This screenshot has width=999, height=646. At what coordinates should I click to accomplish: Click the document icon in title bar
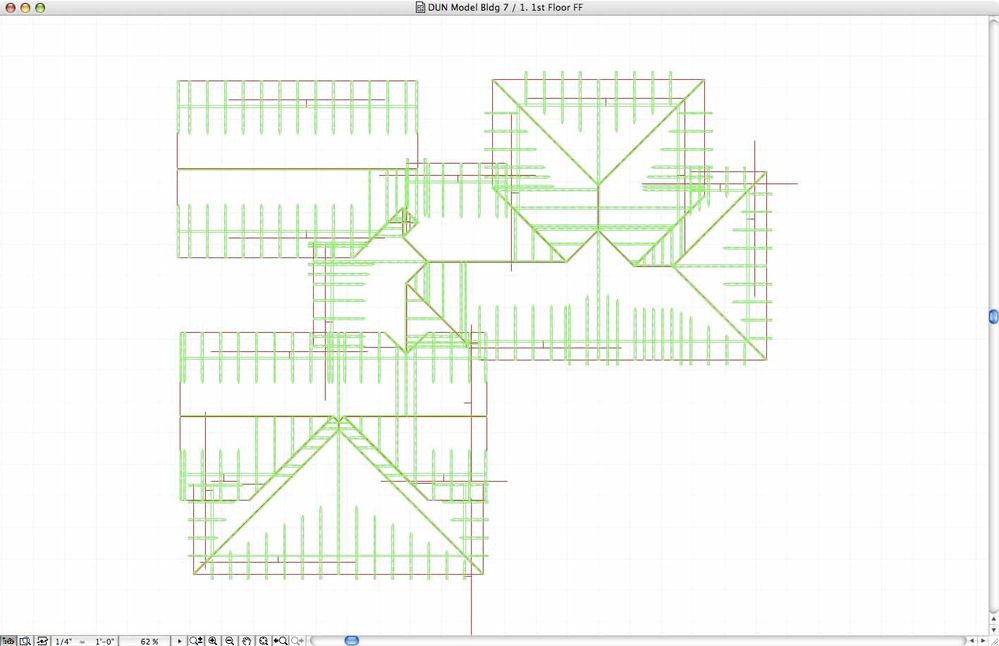pyautogui.click(x=420, y=8)
